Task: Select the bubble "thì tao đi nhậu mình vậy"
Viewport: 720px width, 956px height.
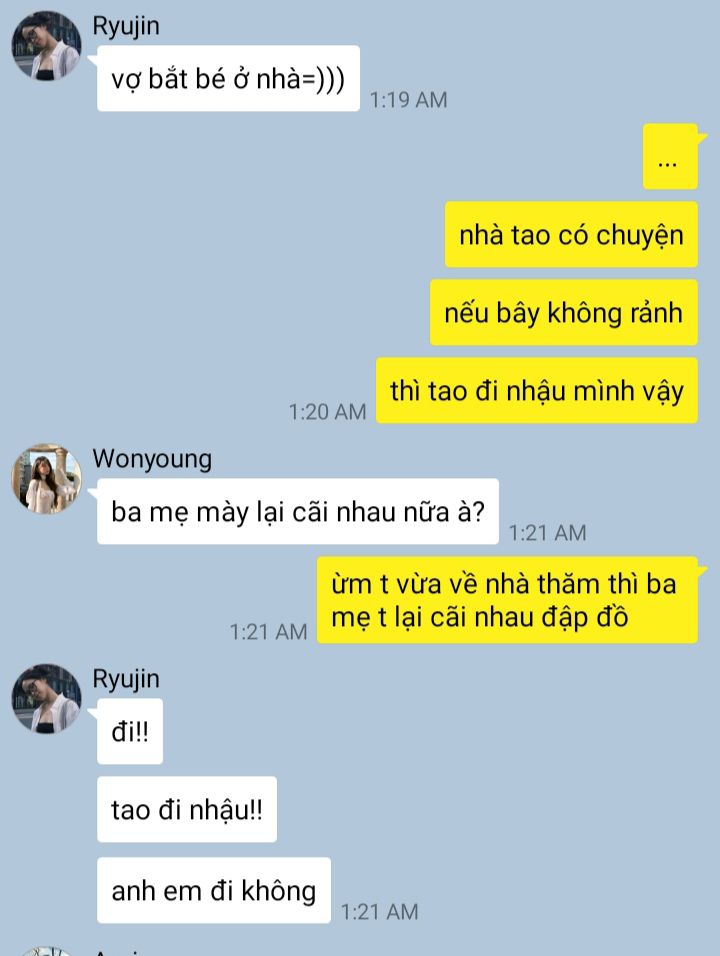Action: 537,391
